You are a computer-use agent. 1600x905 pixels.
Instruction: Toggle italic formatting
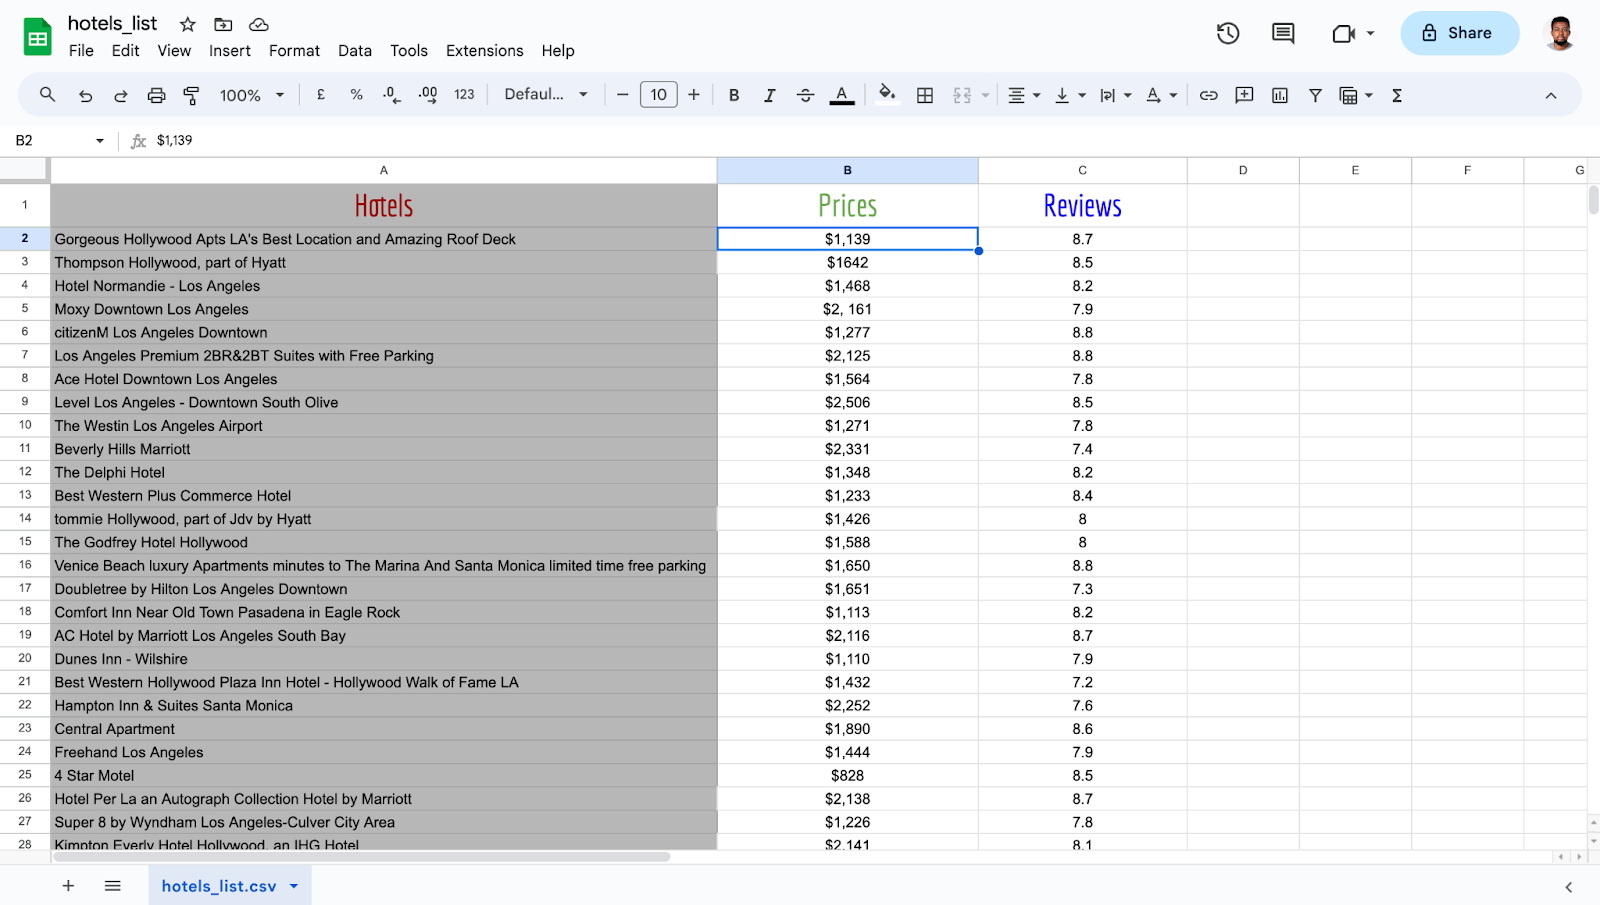coord(769,95)
